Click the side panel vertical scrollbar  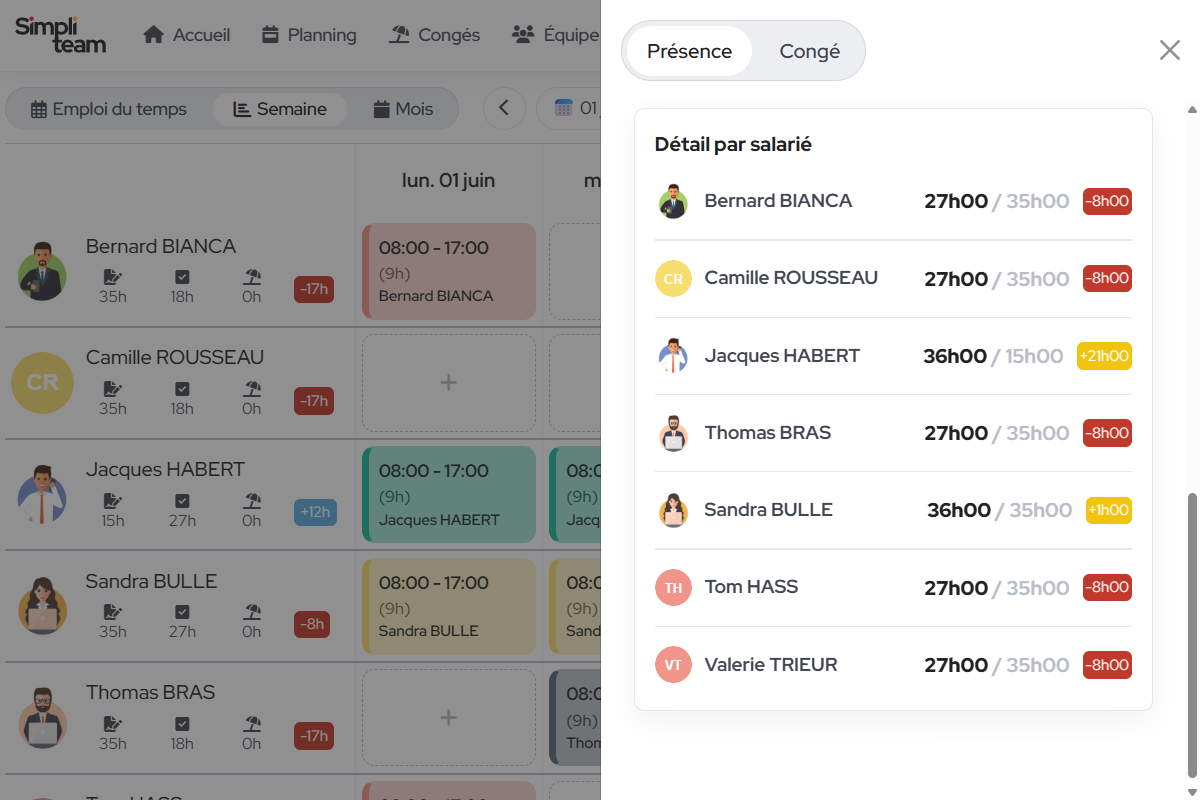[1191, 634]
